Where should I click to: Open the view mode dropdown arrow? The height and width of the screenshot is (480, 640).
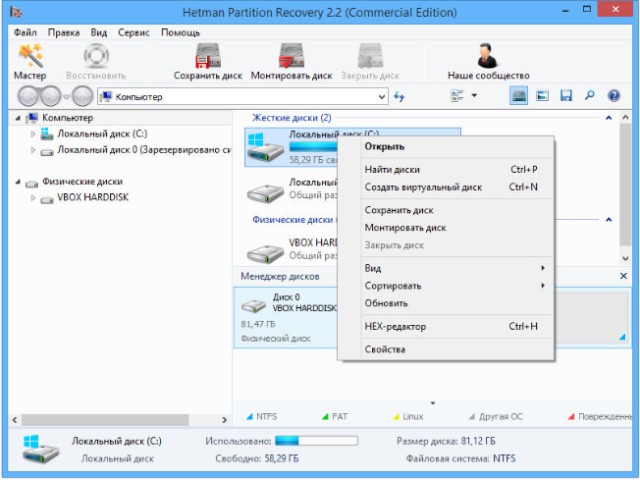point(474,96)
